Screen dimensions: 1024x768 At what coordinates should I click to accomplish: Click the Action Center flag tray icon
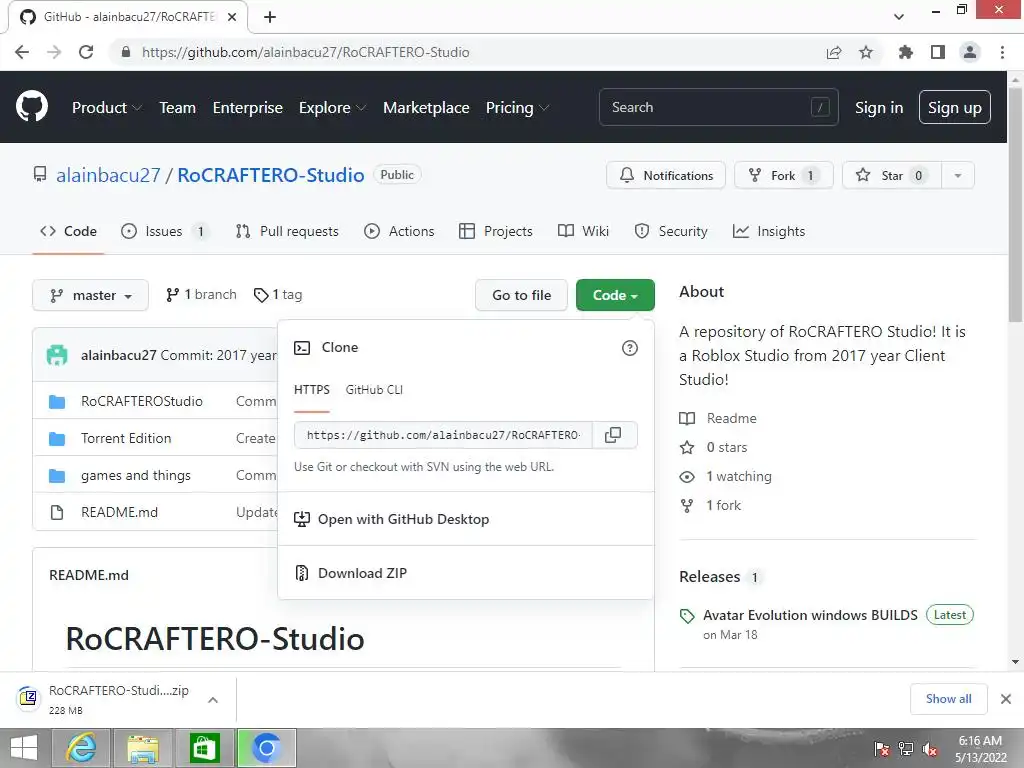882,749
